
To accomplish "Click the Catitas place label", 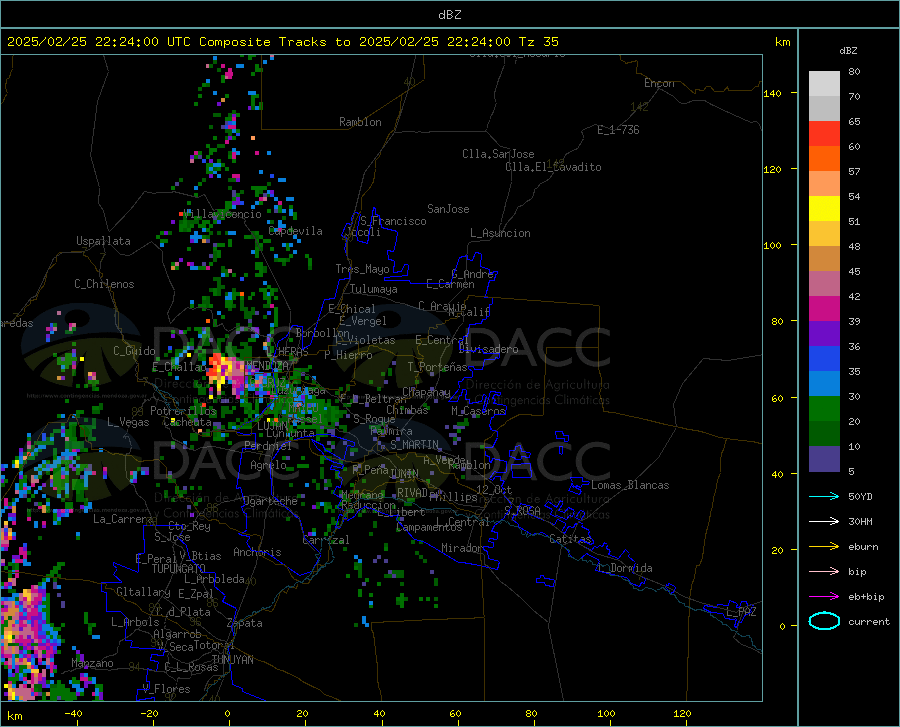I will click(x=571, y=539).
